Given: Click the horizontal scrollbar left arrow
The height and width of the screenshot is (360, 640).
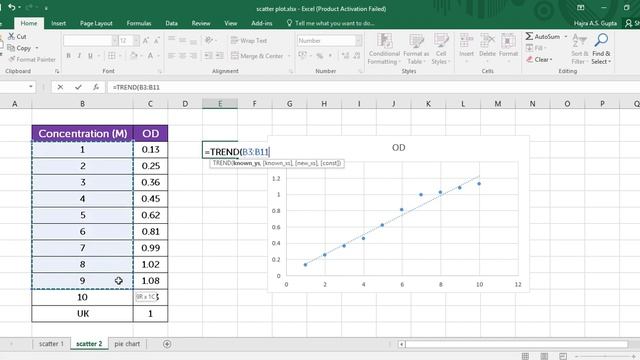Looking at the screenshot, I should coord(402,344).
